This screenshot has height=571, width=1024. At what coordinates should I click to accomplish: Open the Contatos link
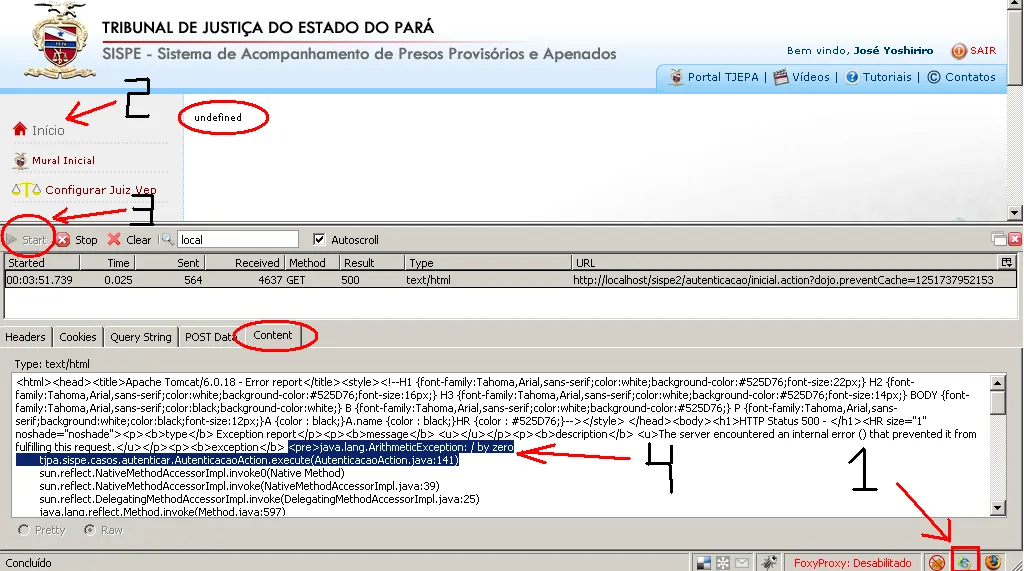point(961,77)
